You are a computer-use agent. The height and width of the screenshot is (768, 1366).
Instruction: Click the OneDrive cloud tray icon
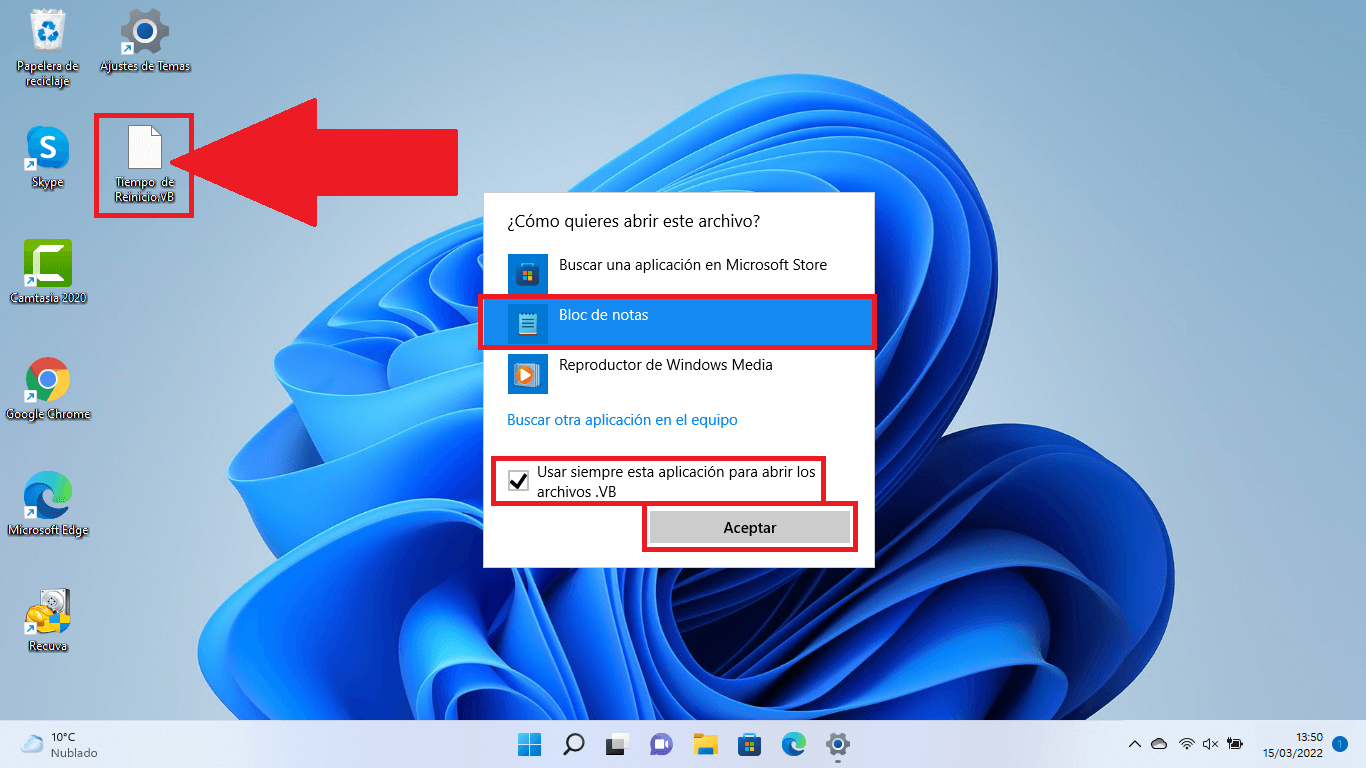1159,744
